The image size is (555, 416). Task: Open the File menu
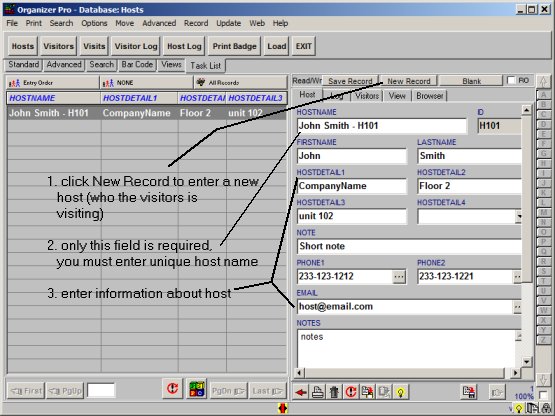tap(12, 23)
